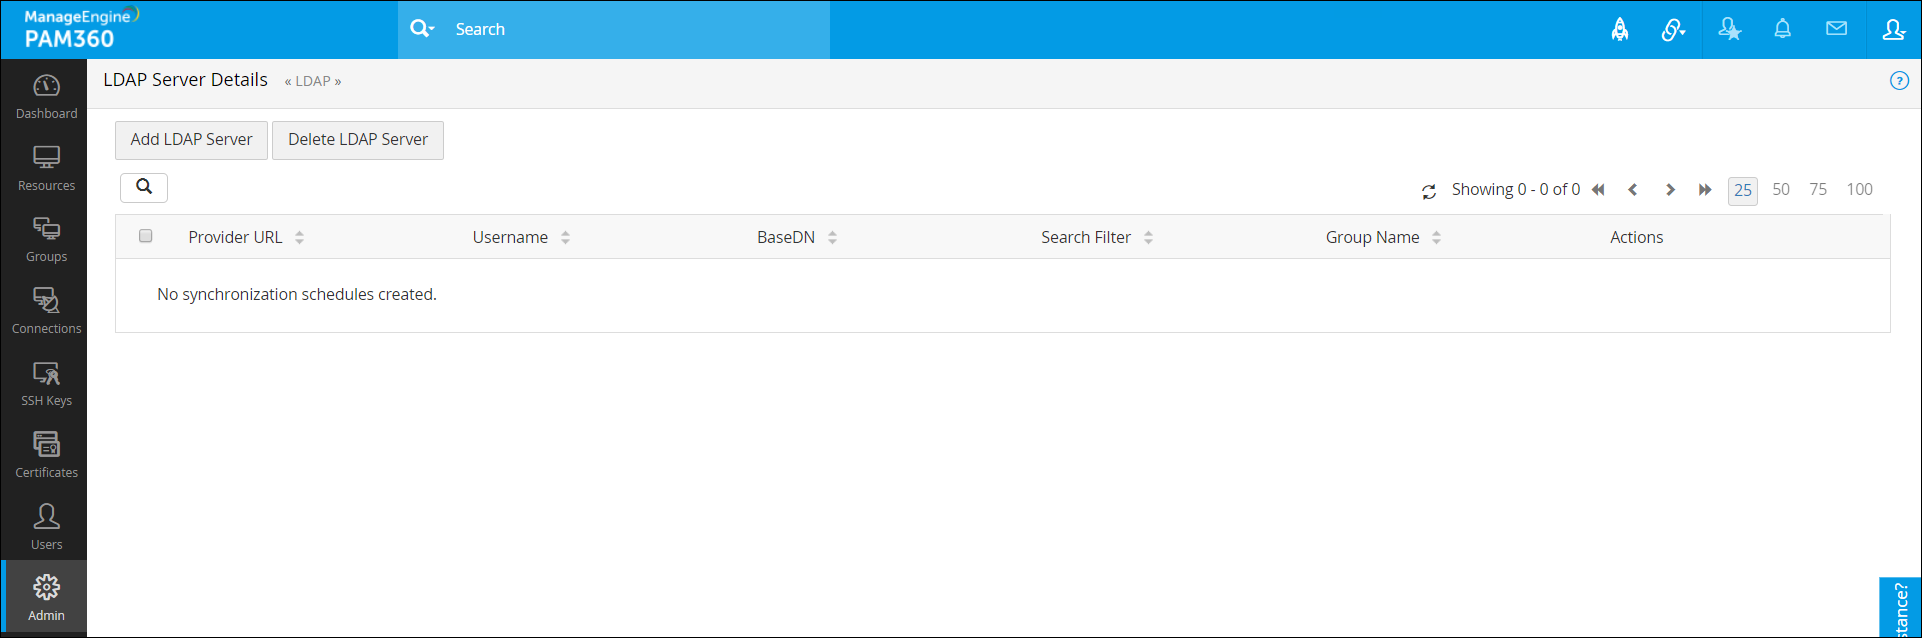Click the Search Filter column header
The image size is (1922, 638).
pyautogui.click(x=1086, y=237)
